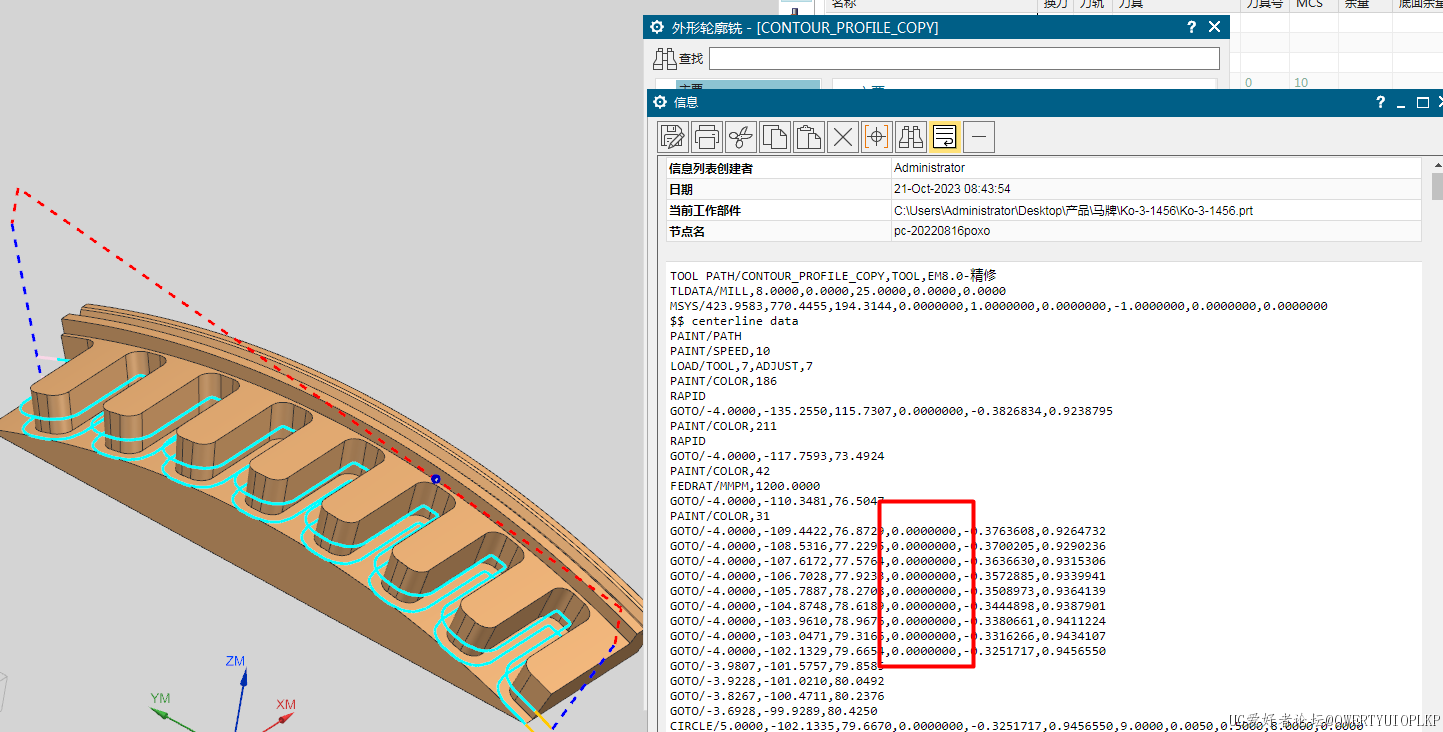Close the 外形轮廓铣 dialog

pos(1214,27)
